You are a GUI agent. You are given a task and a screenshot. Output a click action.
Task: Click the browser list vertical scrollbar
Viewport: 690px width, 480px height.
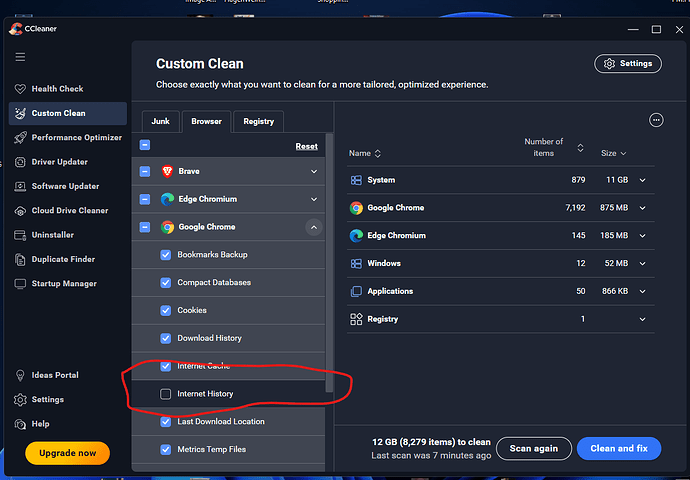click(328, 300)
